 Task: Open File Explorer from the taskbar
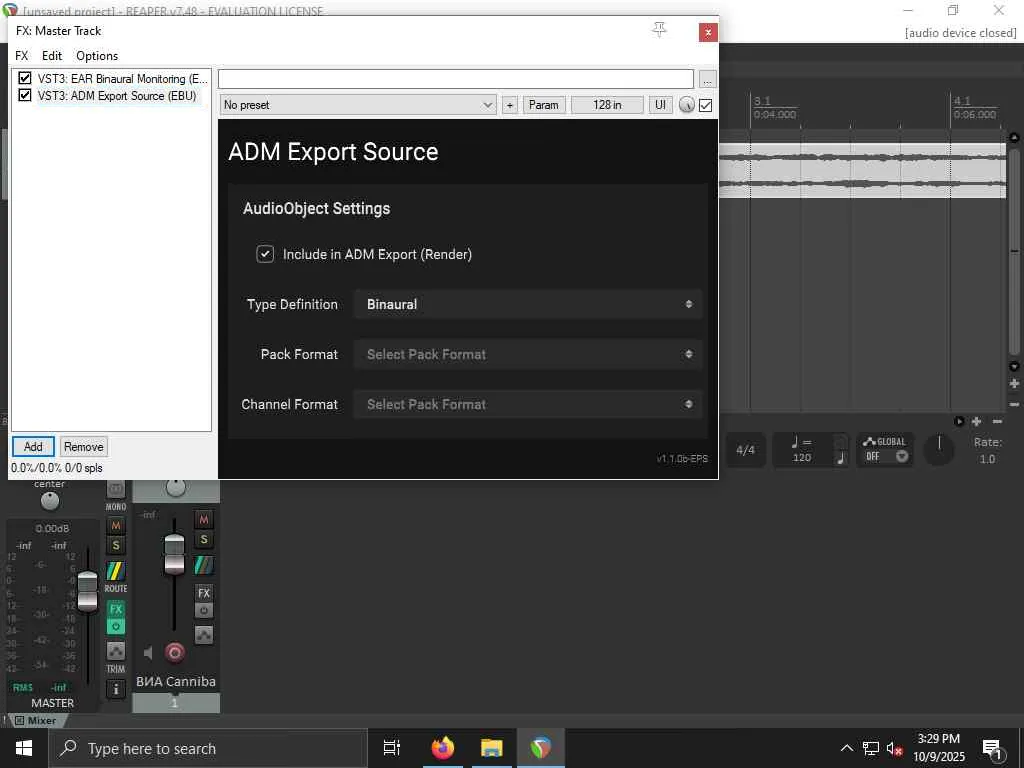(492, 748)
